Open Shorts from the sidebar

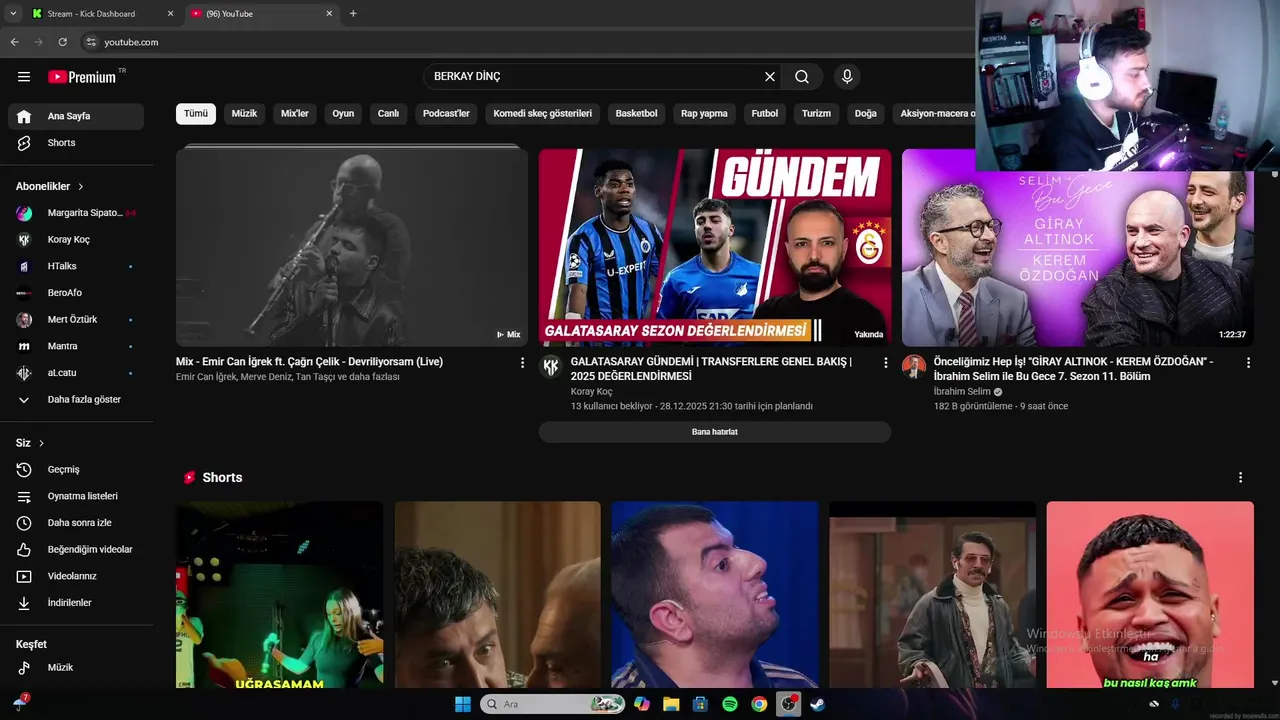point(76,143)
